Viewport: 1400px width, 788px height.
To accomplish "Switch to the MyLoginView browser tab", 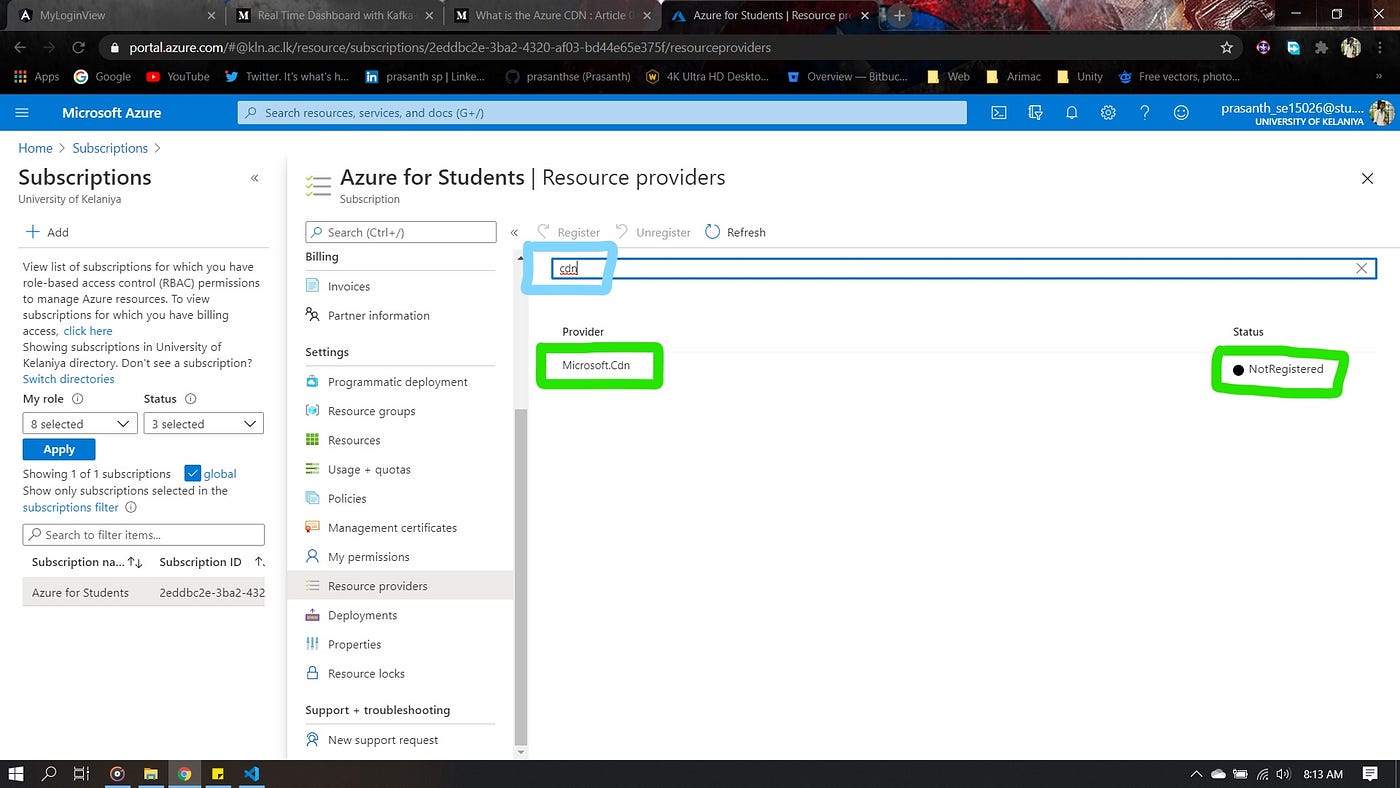I will pyautogui.click(x=115, y=16).
